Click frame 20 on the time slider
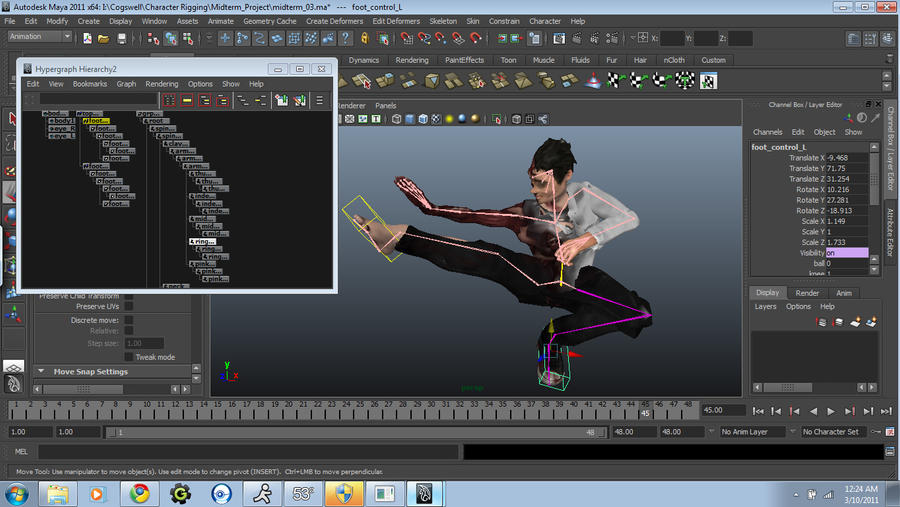The width and height of the screenshot is (900, 507). tap(289, 409)
